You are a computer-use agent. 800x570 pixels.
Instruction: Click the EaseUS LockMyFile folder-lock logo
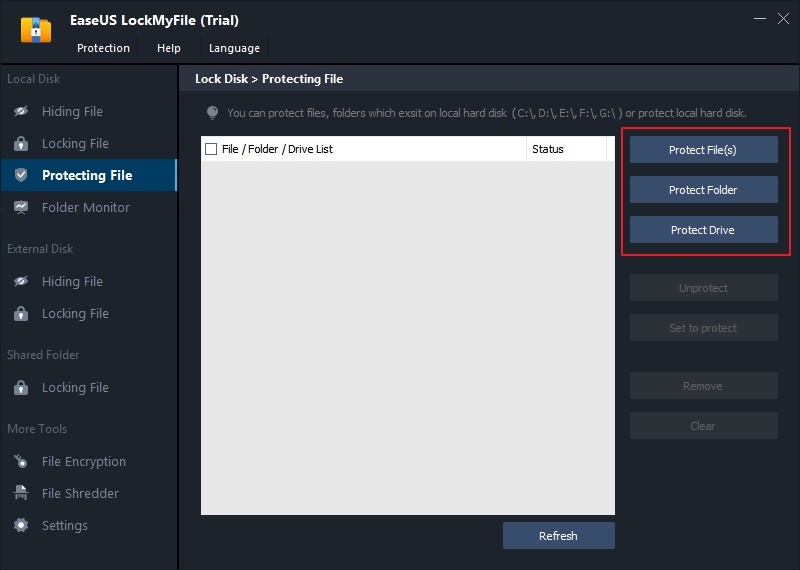[x=36, y=30]
